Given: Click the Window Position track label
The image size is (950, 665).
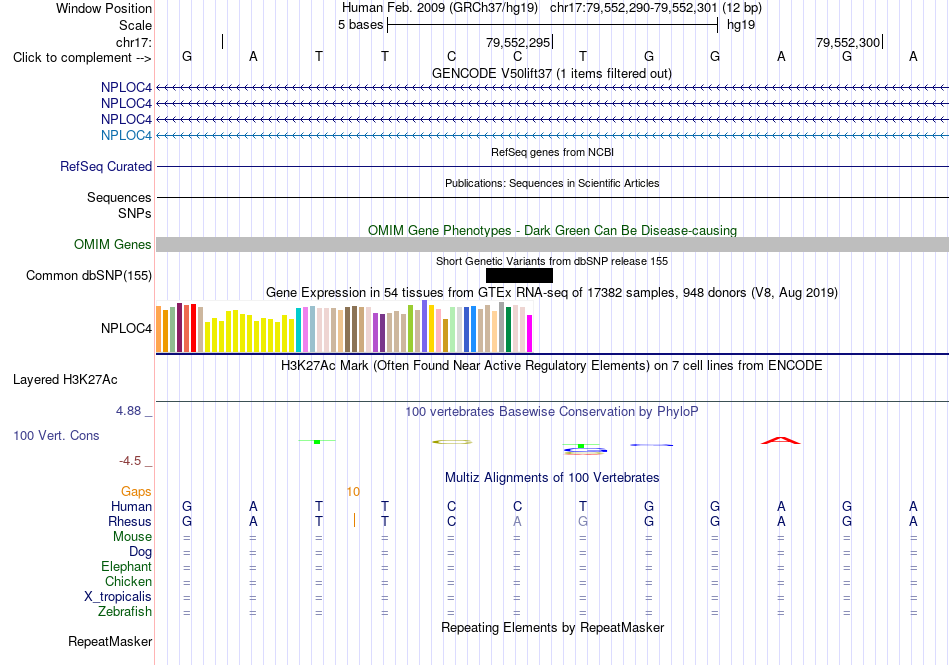Looking at the screenshot, I should click(x=104, y=8).
